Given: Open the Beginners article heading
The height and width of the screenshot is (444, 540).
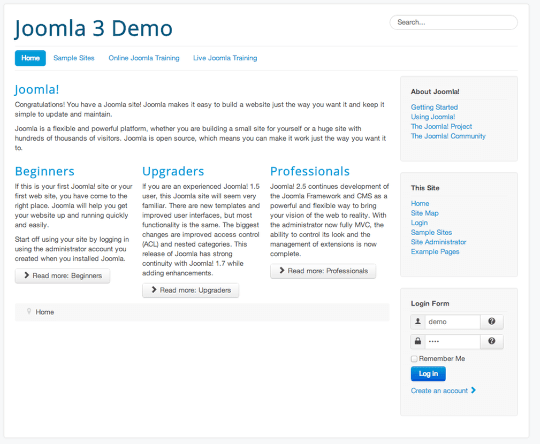Looking at the screenshot, I should (x=44, y=171).
